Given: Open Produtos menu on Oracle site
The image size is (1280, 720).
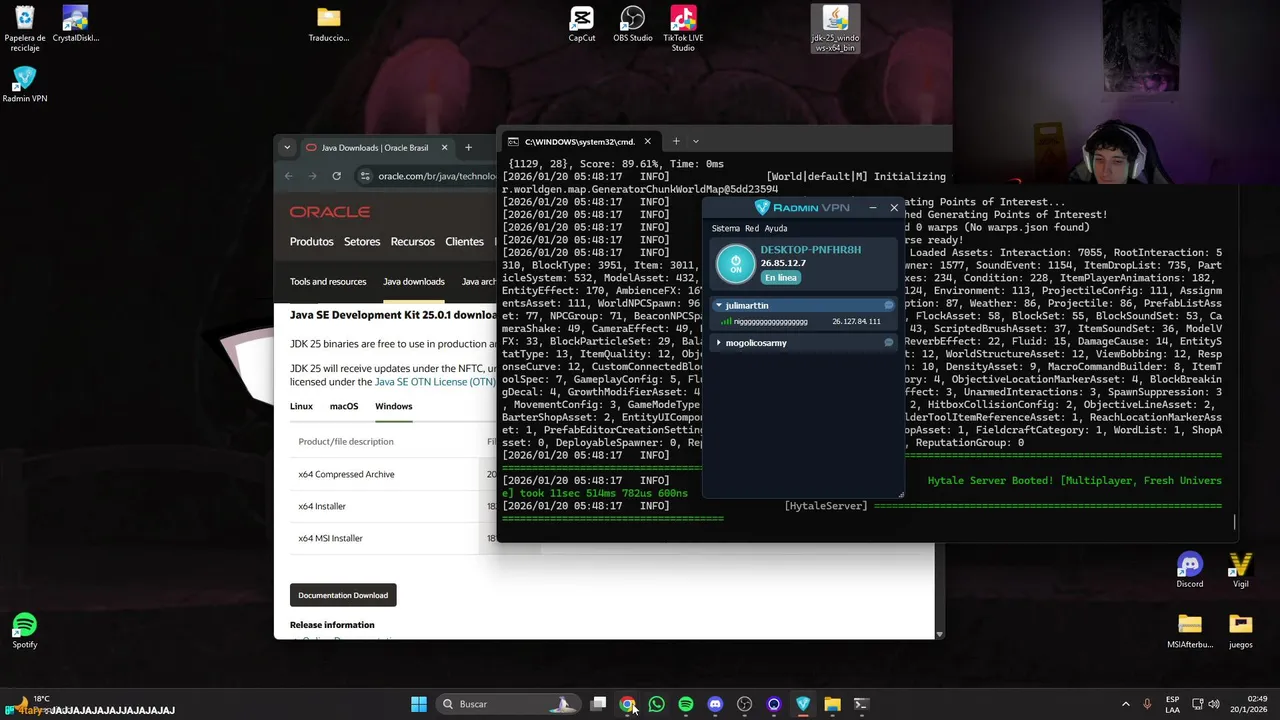Looking at the screenshot, I should pyautogui.click(x=311, y=241).
